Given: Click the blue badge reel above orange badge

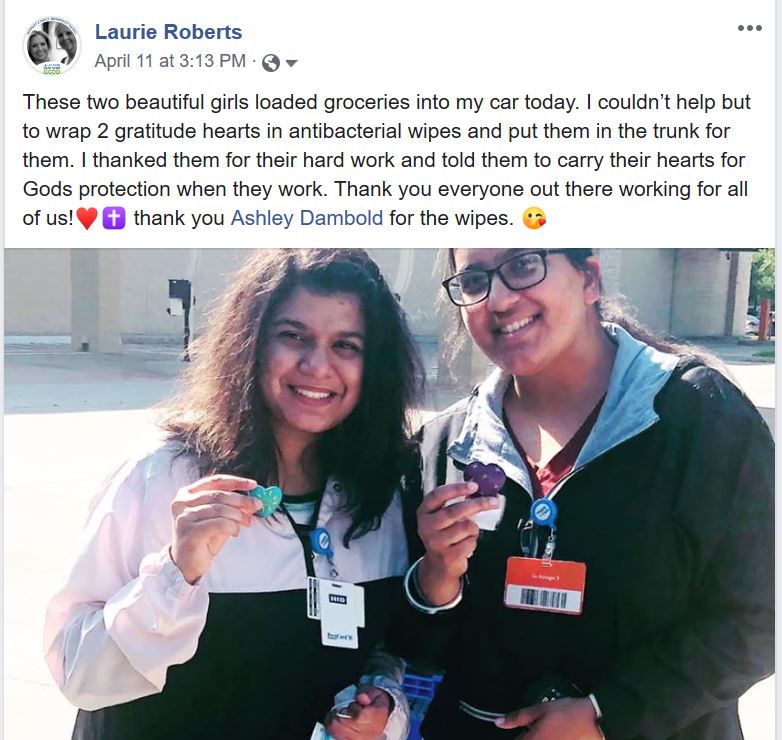Looking at the screenshot, I should click(544, 513).
